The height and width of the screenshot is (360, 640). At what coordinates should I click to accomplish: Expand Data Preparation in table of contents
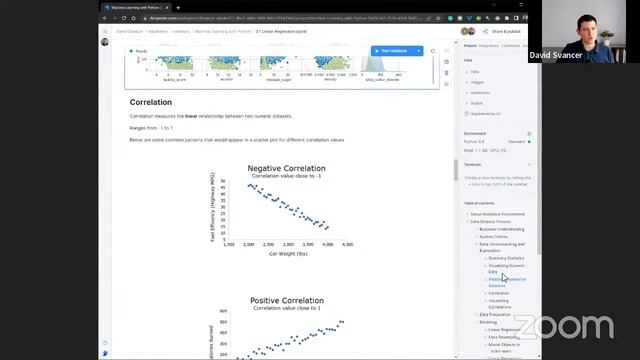[476, 315]
